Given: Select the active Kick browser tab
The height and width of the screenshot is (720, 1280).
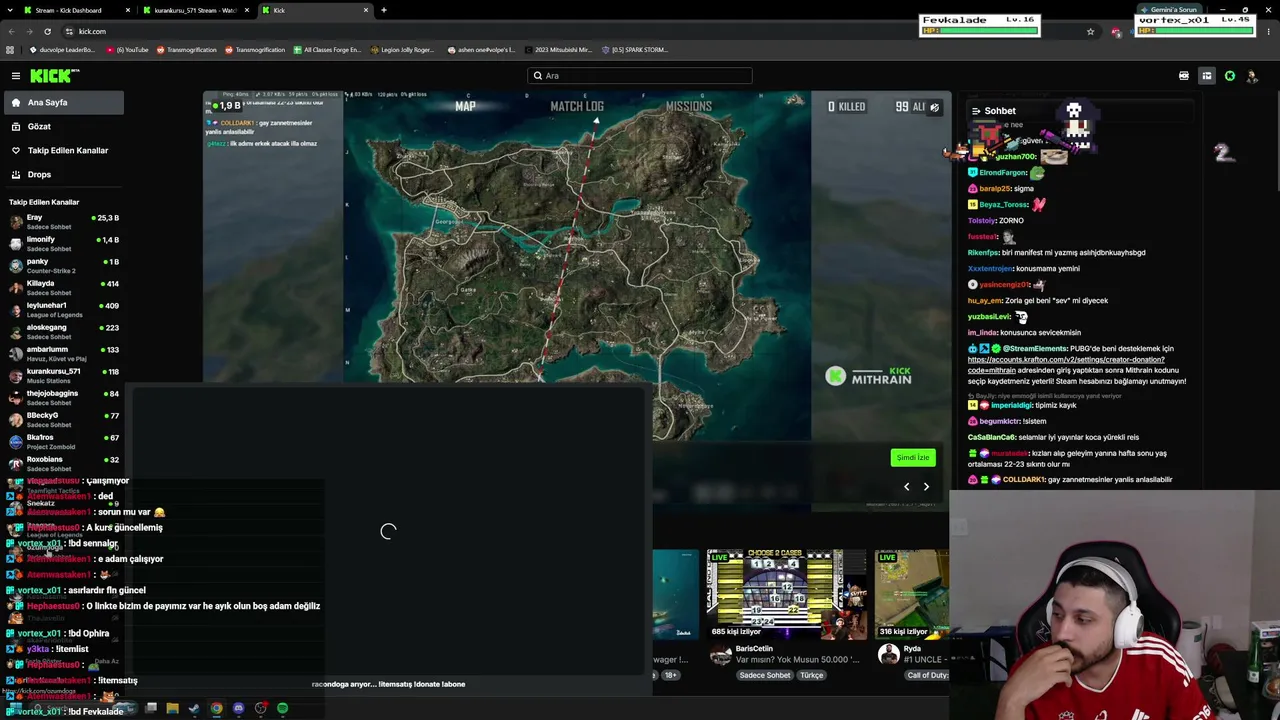Looking at the screenshot, I should point(315,10).
